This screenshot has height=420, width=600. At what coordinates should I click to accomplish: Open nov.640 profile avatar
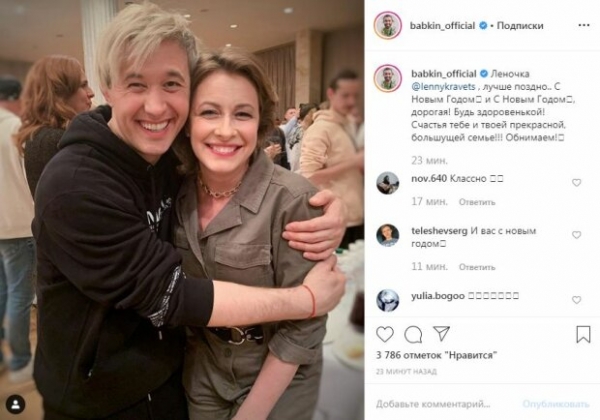pyautogui.click(x=388, y=183)
